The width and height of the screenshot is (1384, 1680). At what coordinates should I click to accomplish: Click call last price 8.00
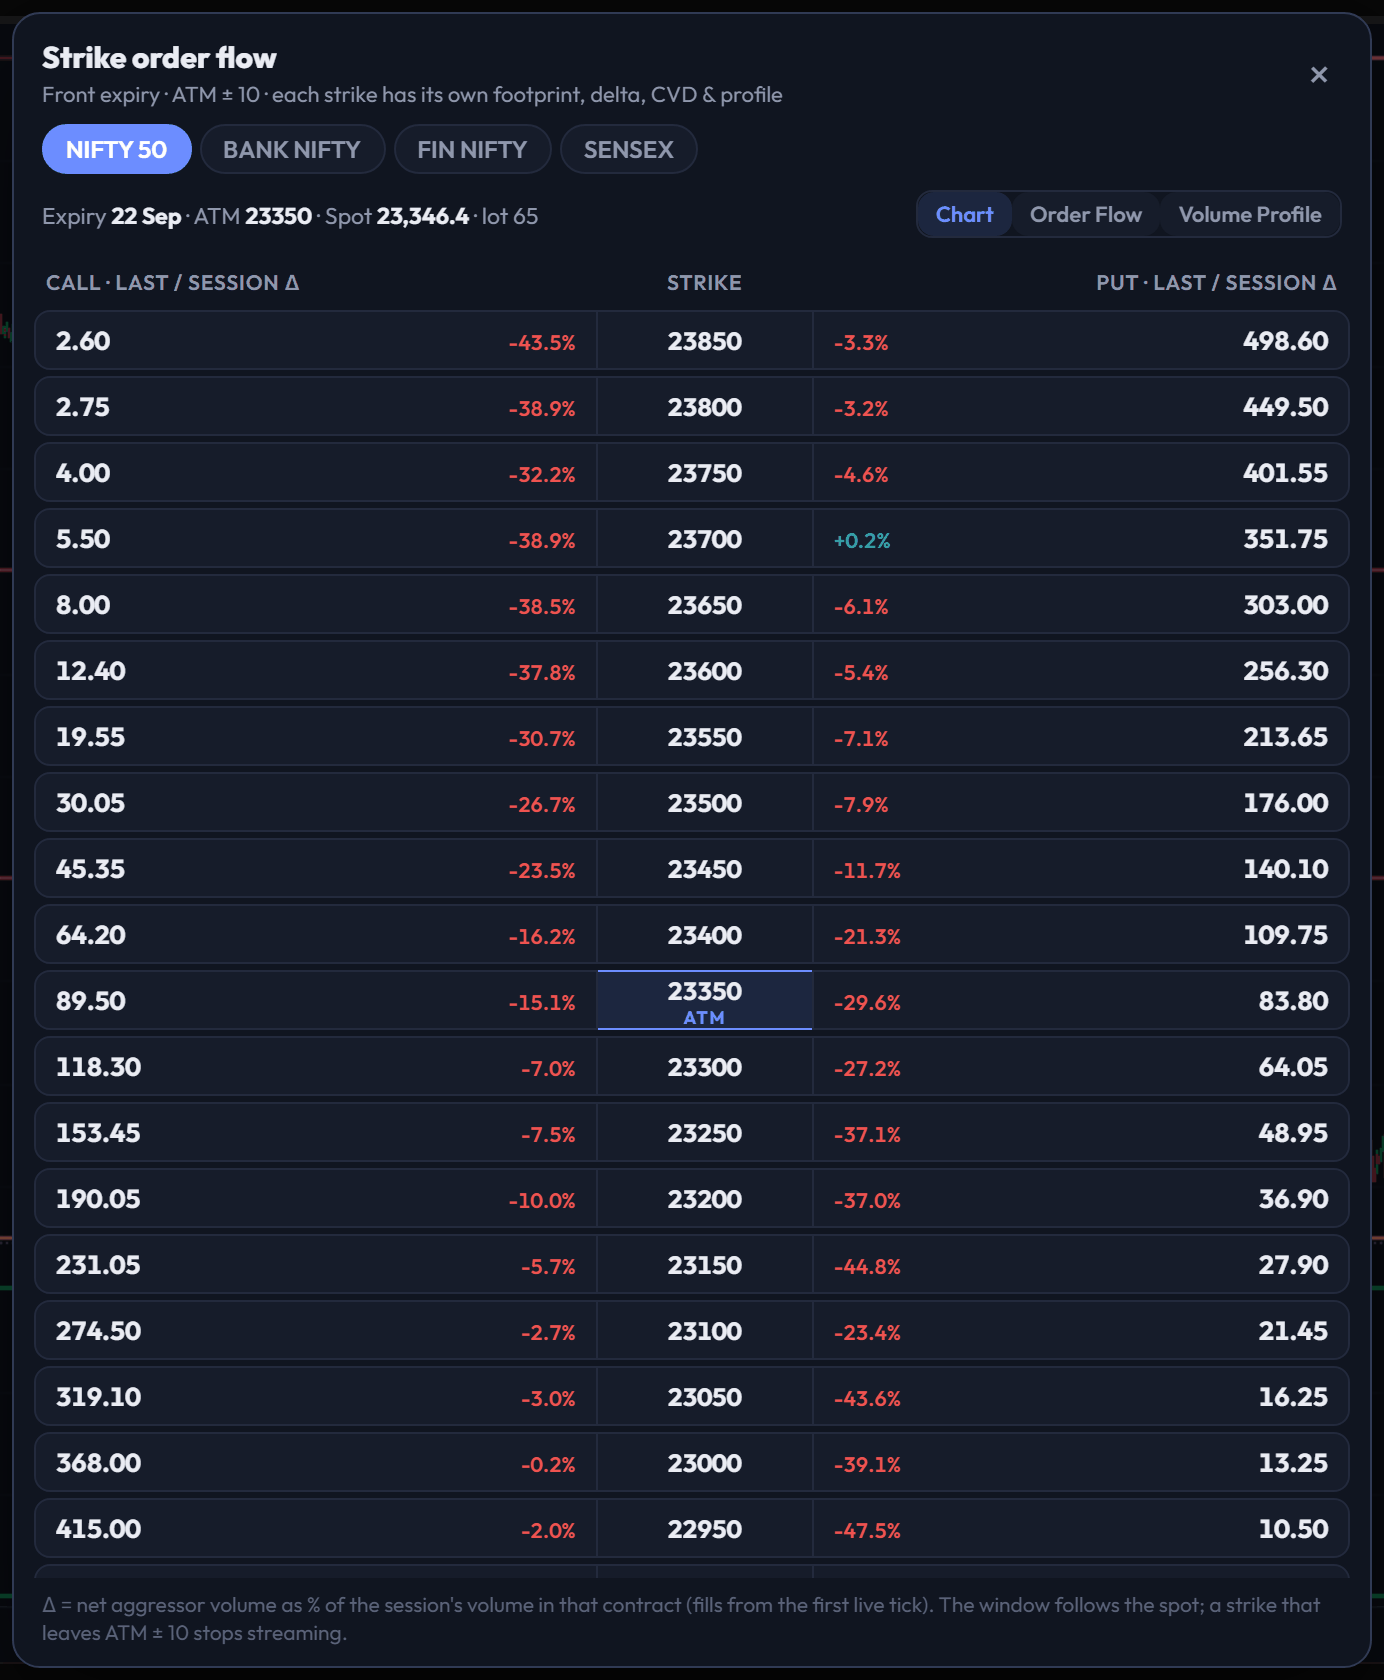[83, 605]
